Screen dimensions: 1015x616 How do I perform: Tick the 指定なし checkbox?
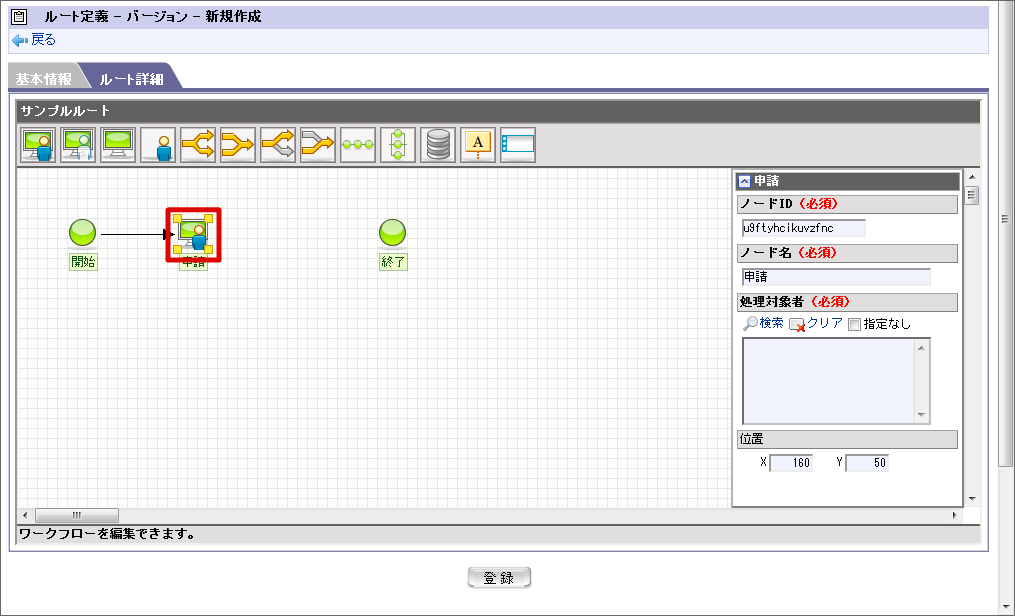[854, 324]
